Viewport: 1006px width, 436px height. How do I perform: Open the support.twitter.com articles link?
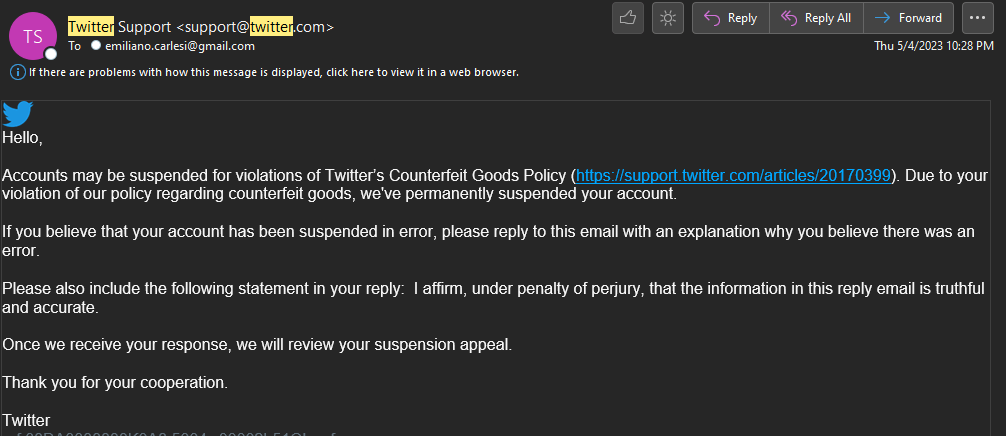733,175
